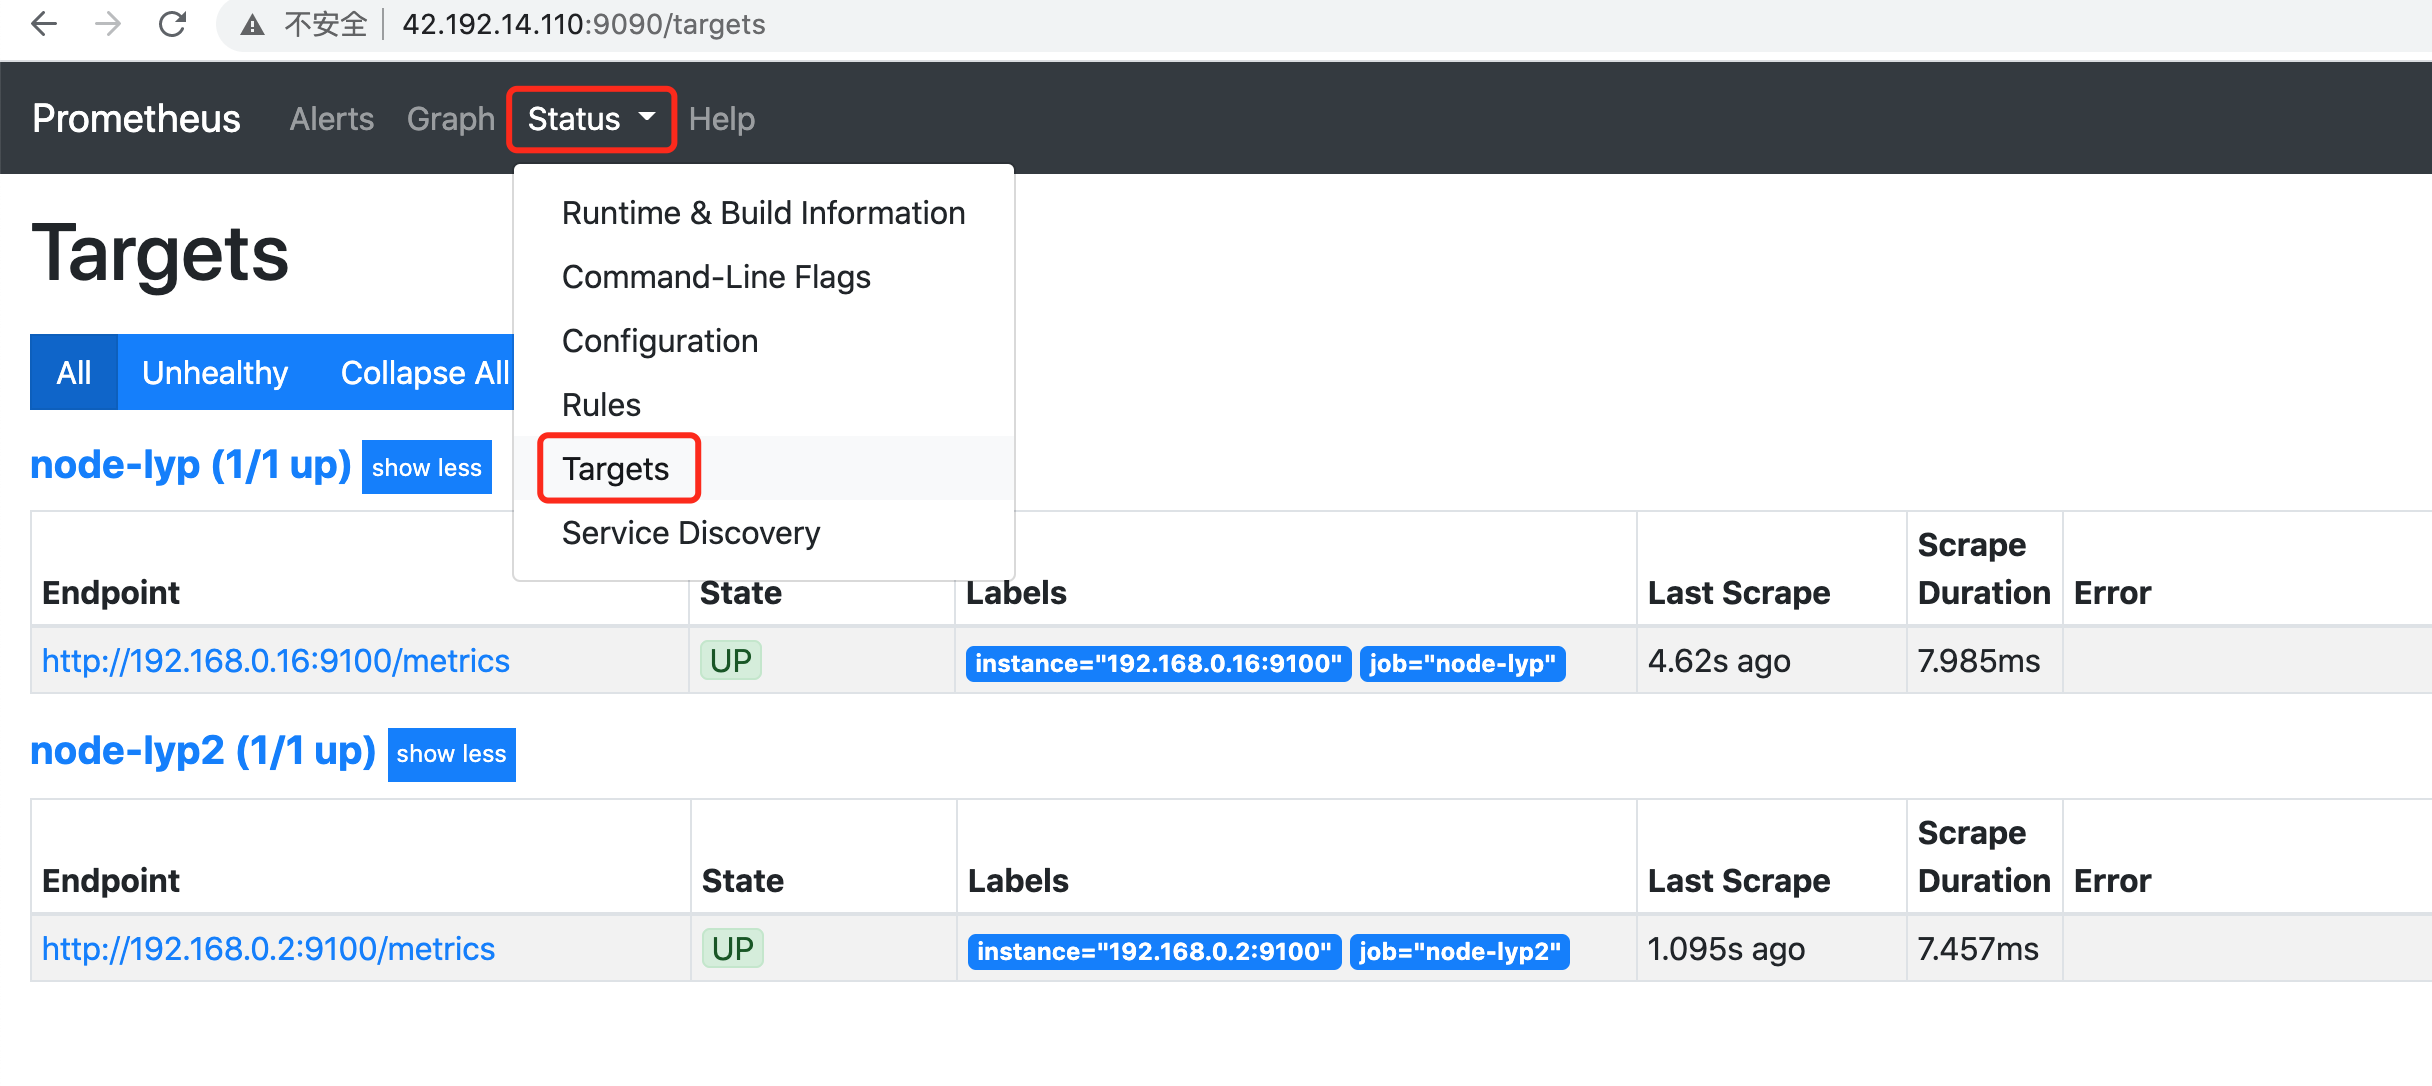Click the 4.62s ago last scrape value
This screenshot has height=1086, width=2432.
(x=1719, y=661)
